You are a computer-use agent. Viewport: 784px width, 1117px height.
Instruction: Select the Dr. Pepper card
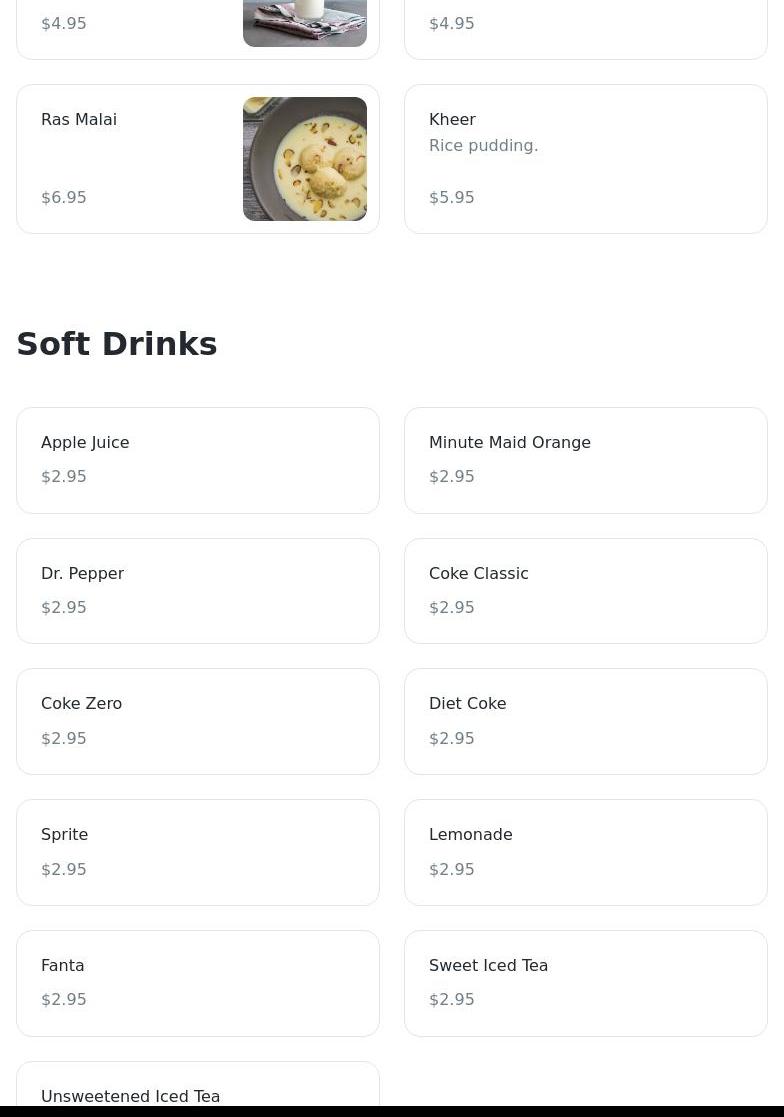(x=197, y=591)
